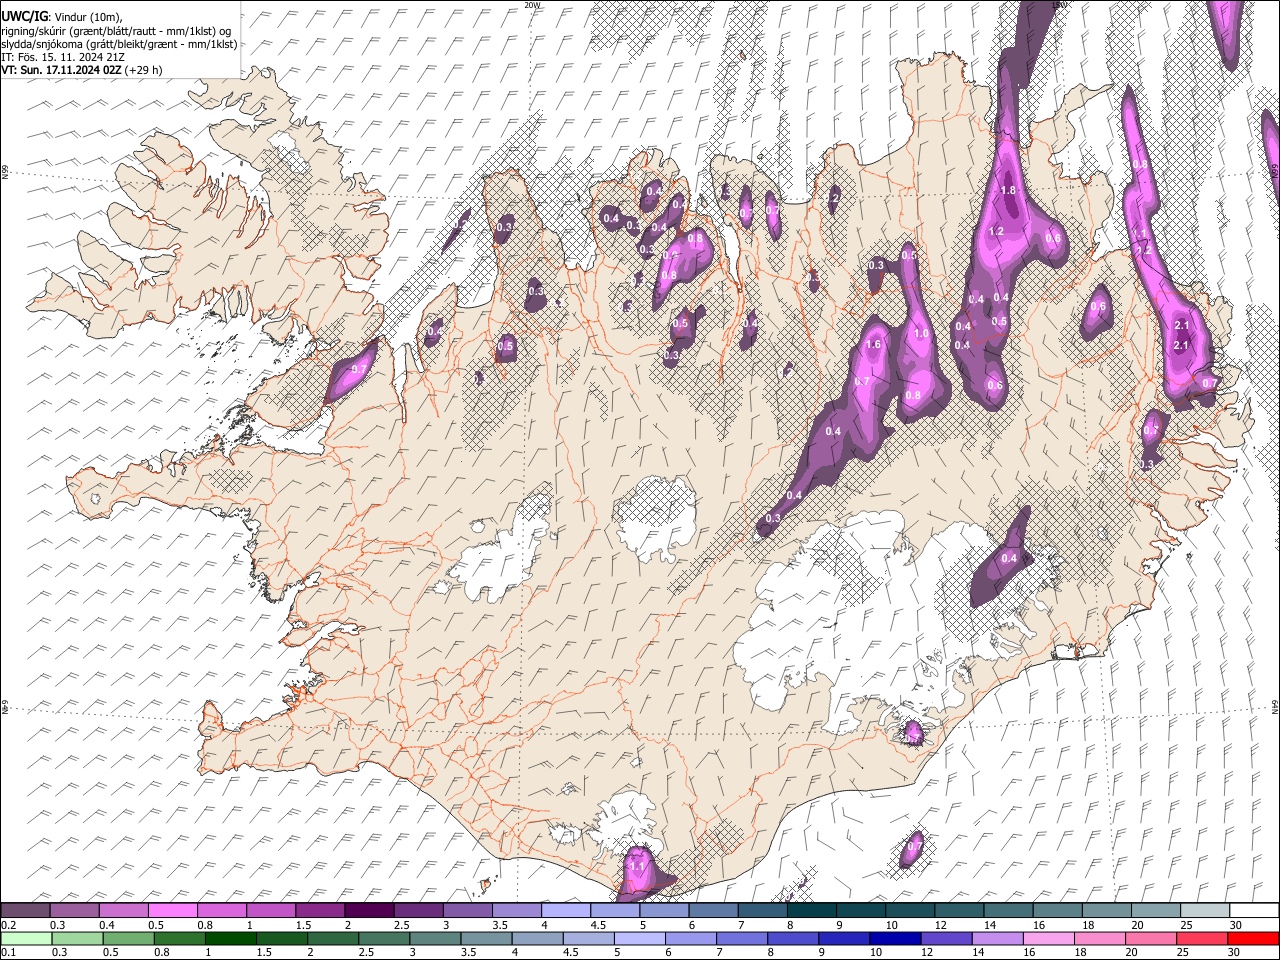Select the top-row swatch between 3 and 3.5
Image resolution: width=1280 pixels, height=960 pixels.
[x=467, y=910]
